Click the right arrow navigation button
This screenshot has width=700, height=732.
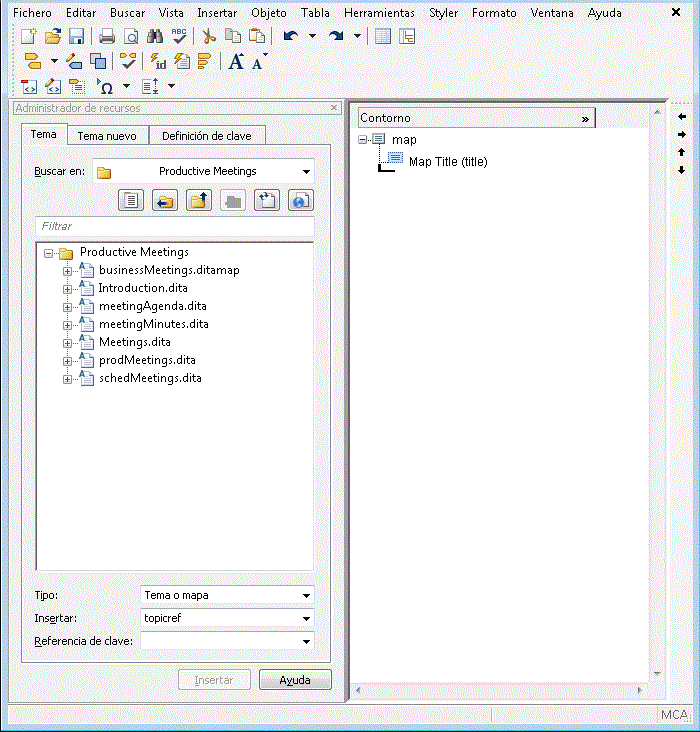682,134
